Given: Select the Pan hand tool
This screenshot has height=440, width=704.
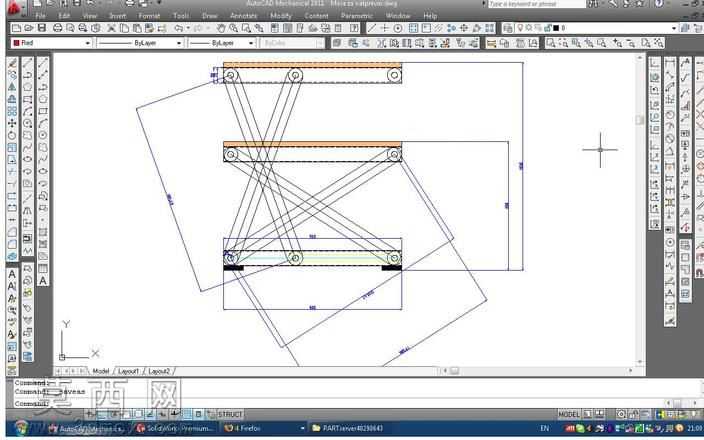Looking at the screenshot, I should [x=221, y=28].
